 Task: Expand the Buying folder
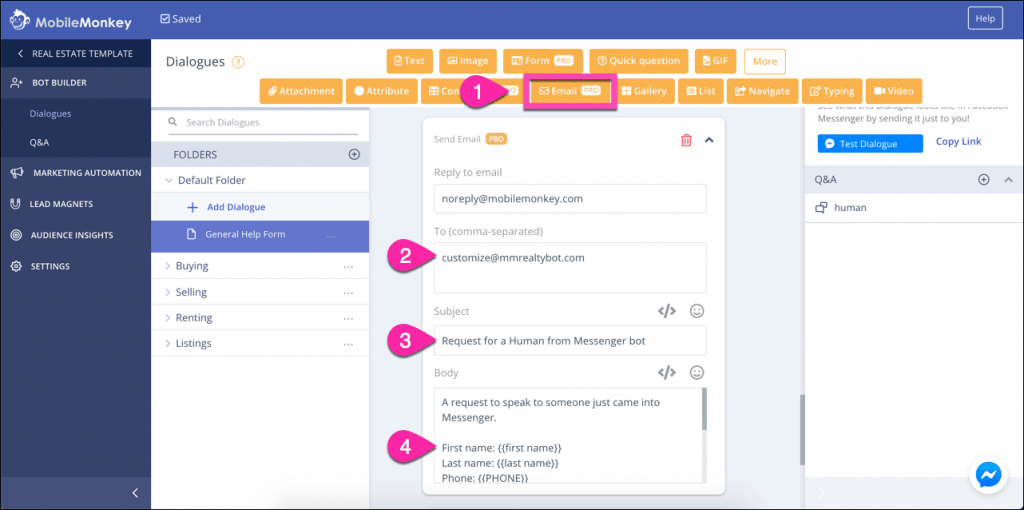coord(168,266)
